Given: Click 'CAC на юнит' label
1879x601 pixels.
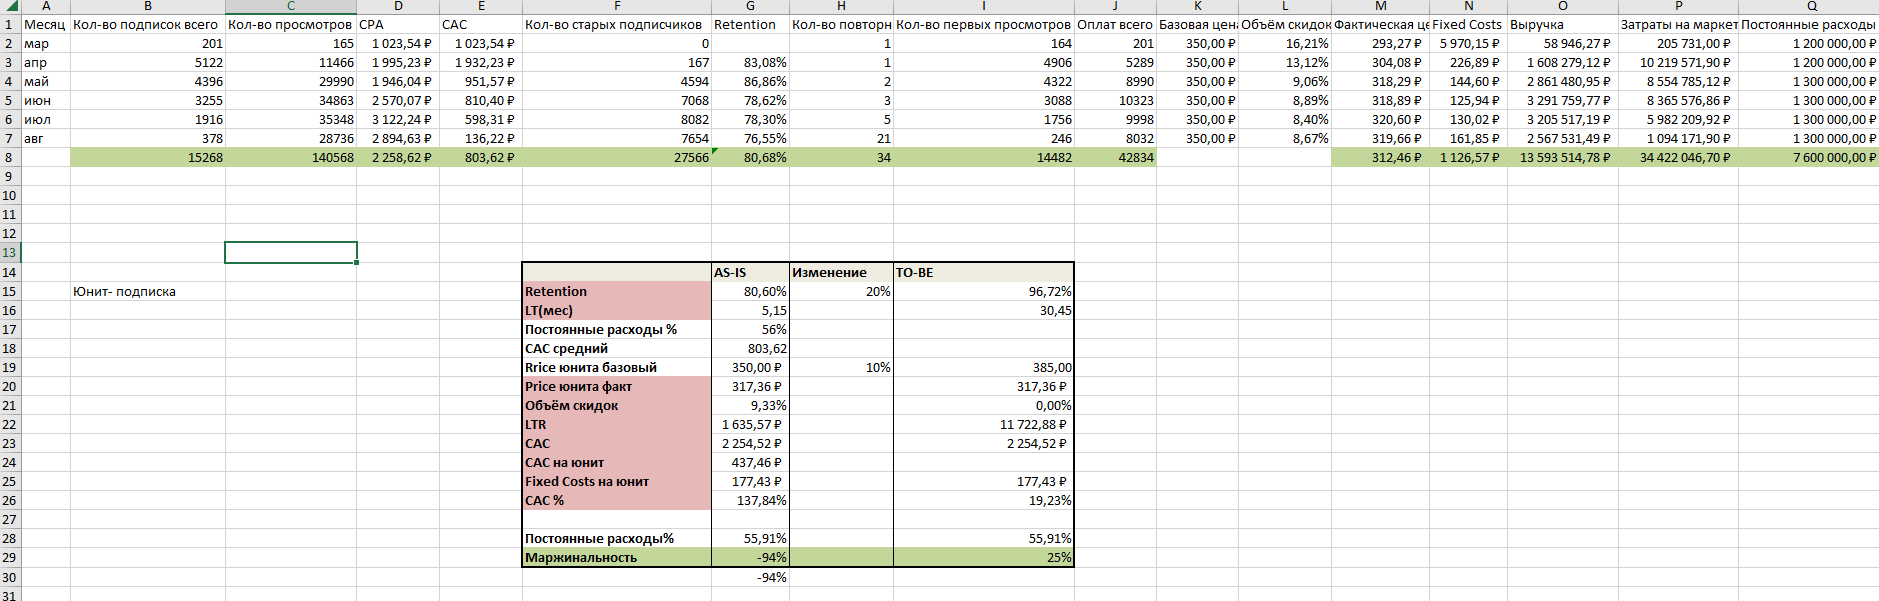Looking at the screenshot, I should click(617, 462).
